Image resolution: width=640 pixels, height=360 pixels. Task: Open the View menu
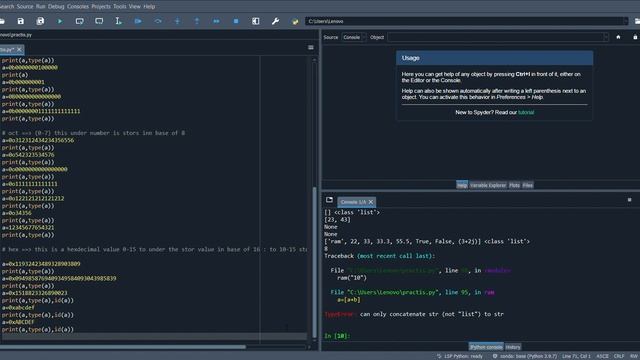pyautogui.click(x=135, y=7)
